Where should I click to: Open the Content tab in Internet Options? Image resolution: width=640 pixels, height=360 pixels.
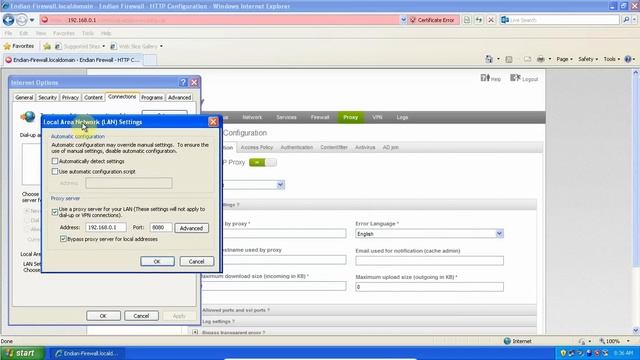[93, 98]
